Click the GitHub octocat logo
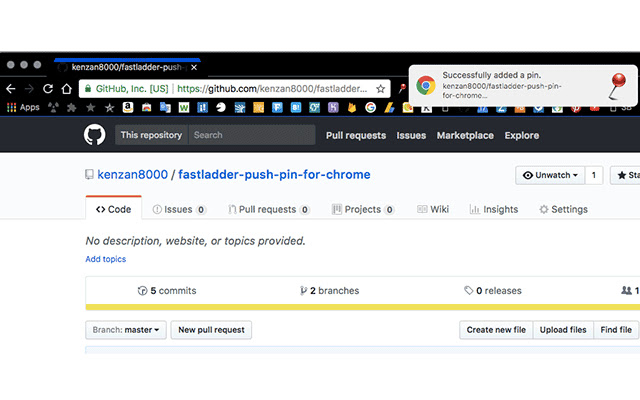Viewport: 640px width, 400px height. tap(95, 135)
